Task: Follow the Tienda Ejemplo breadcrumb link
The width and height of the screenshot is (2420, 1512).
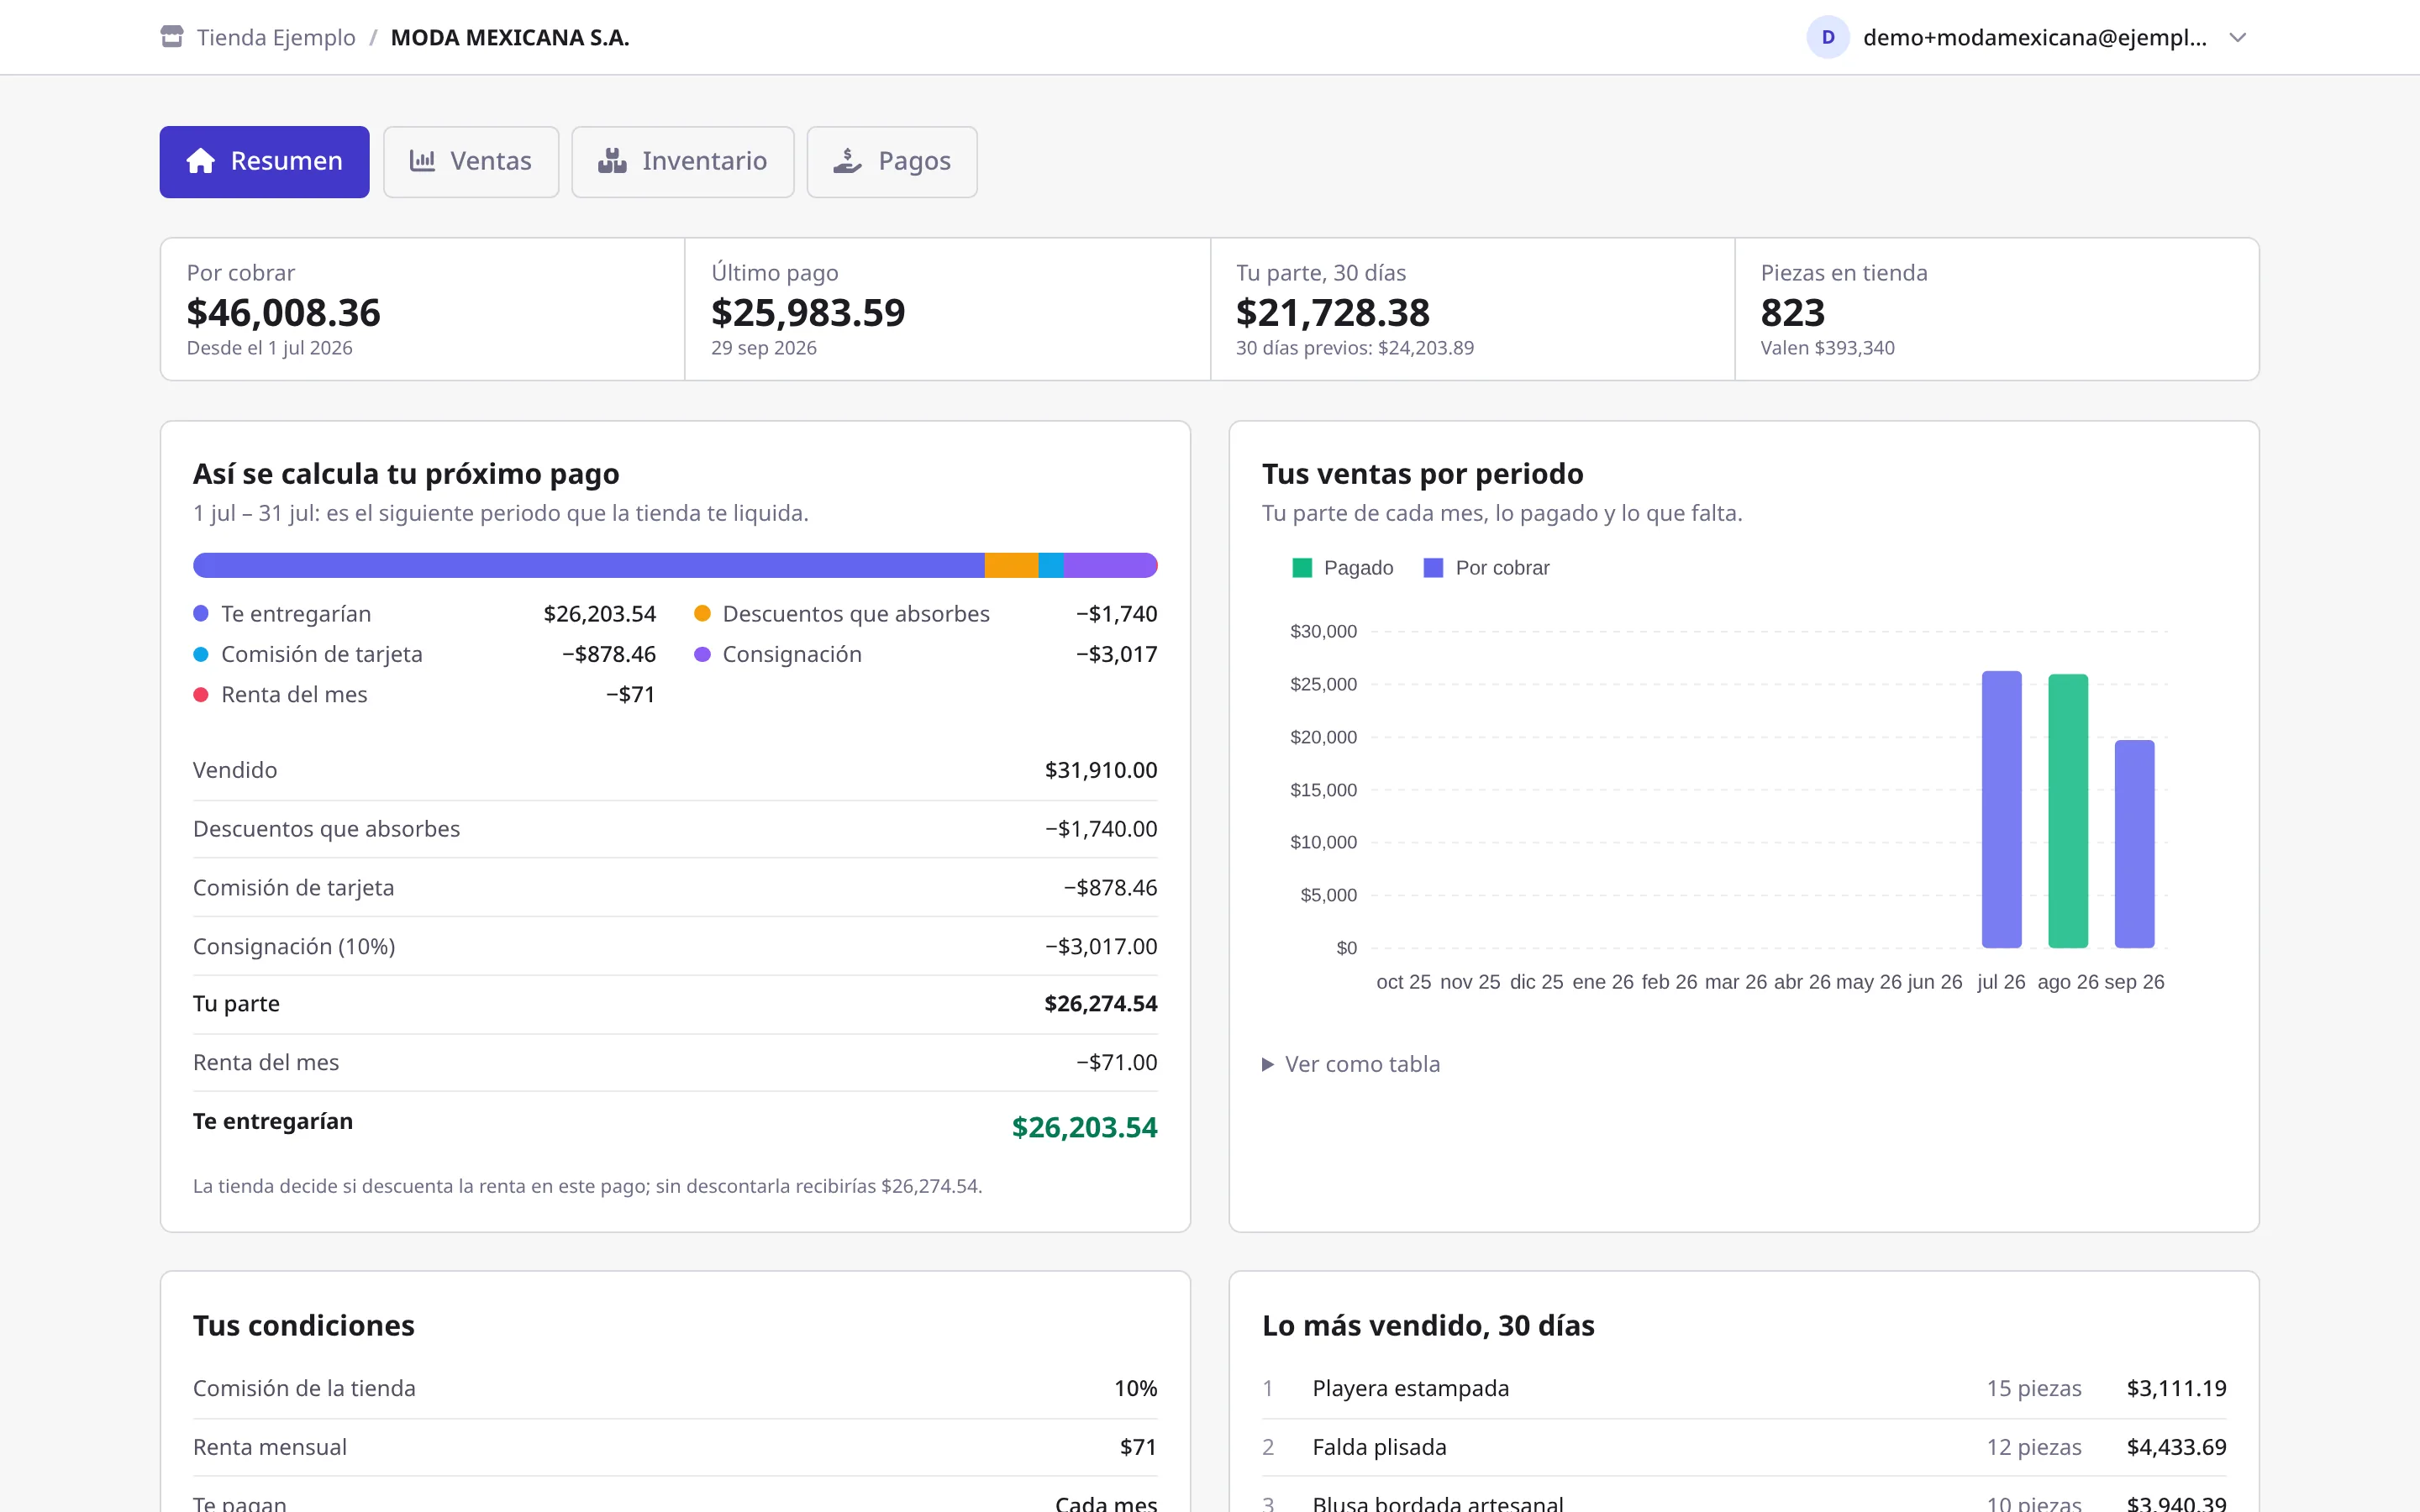Action: [276, 37]
